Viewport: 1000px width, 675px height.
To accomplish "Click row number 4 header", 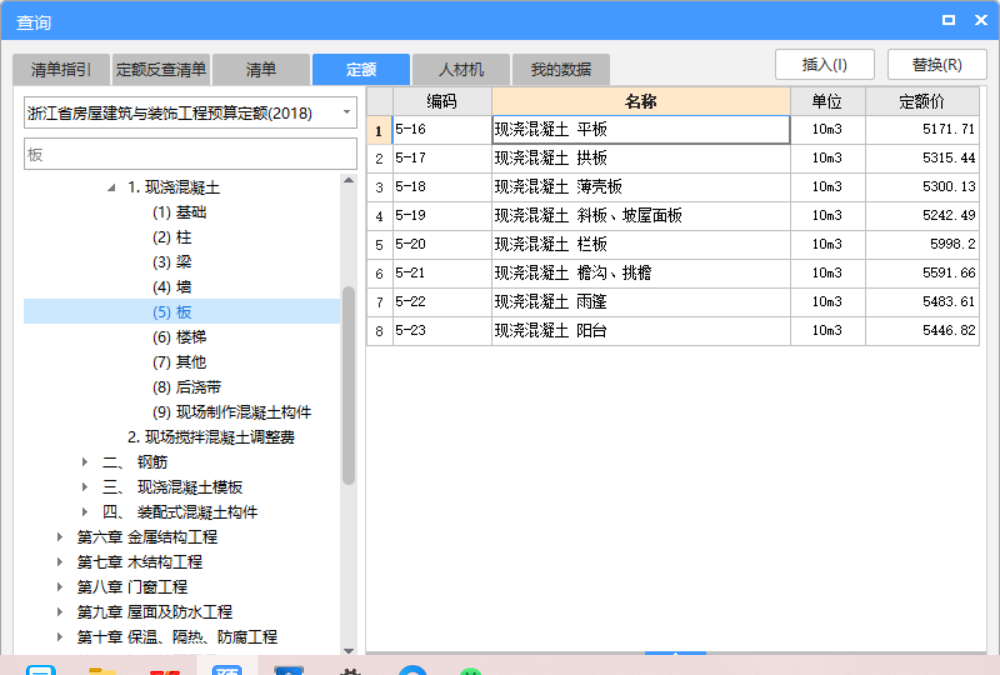I will [379, 216].
